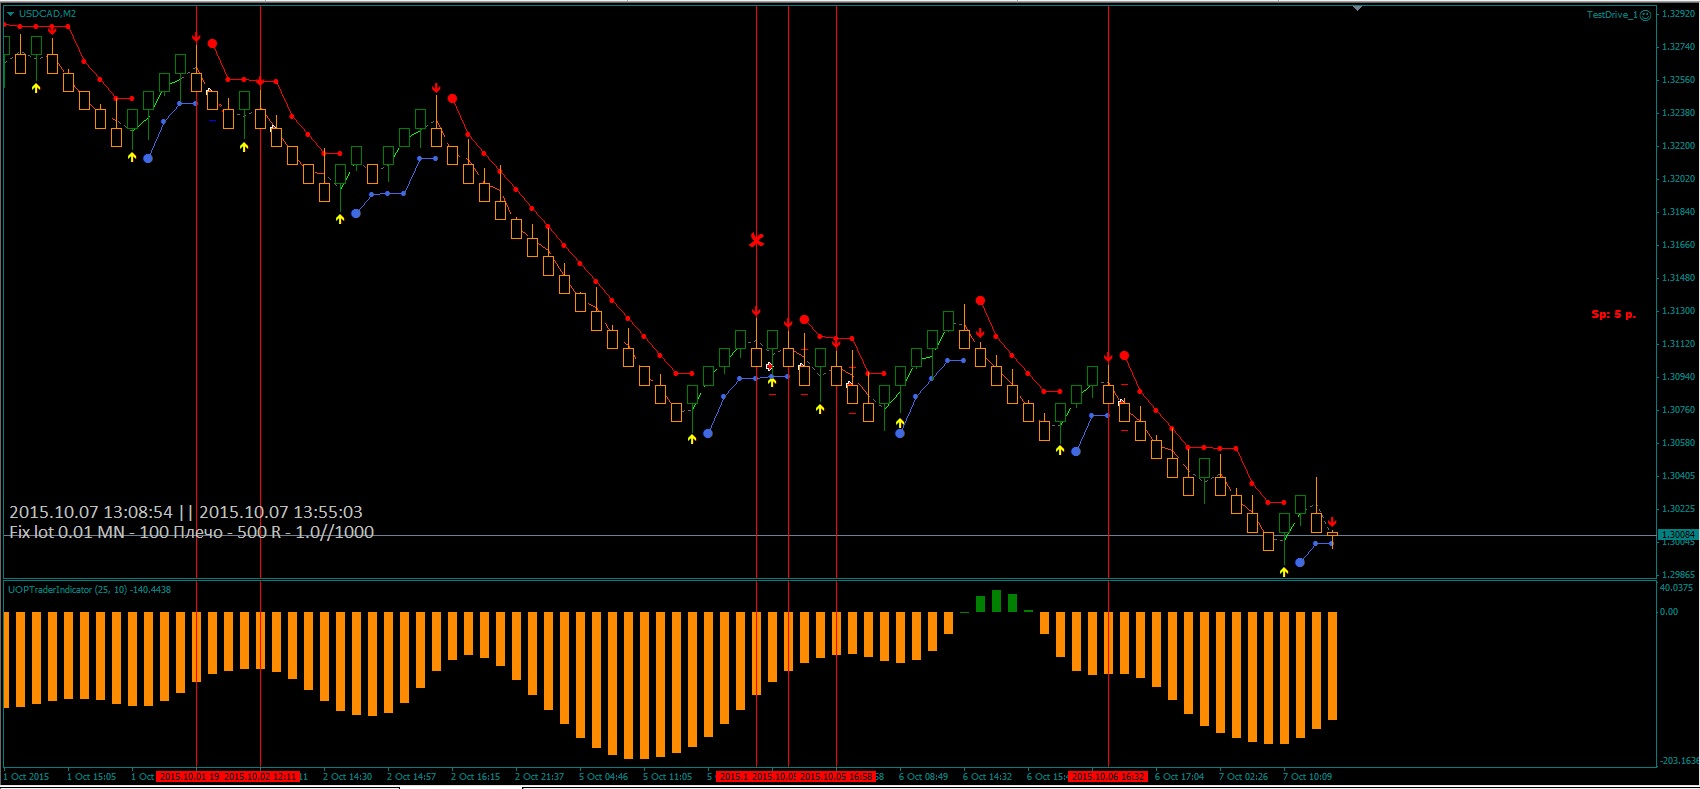Click the 'TestDrive_1' expert name text

[1612, 15]
